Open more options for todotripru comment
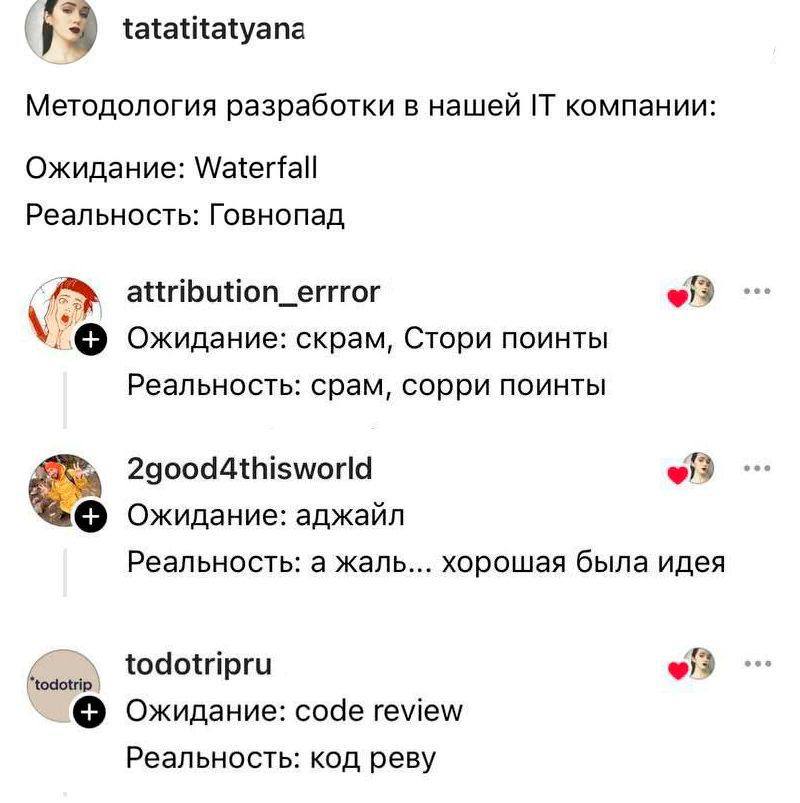 [x=757, y=663]
